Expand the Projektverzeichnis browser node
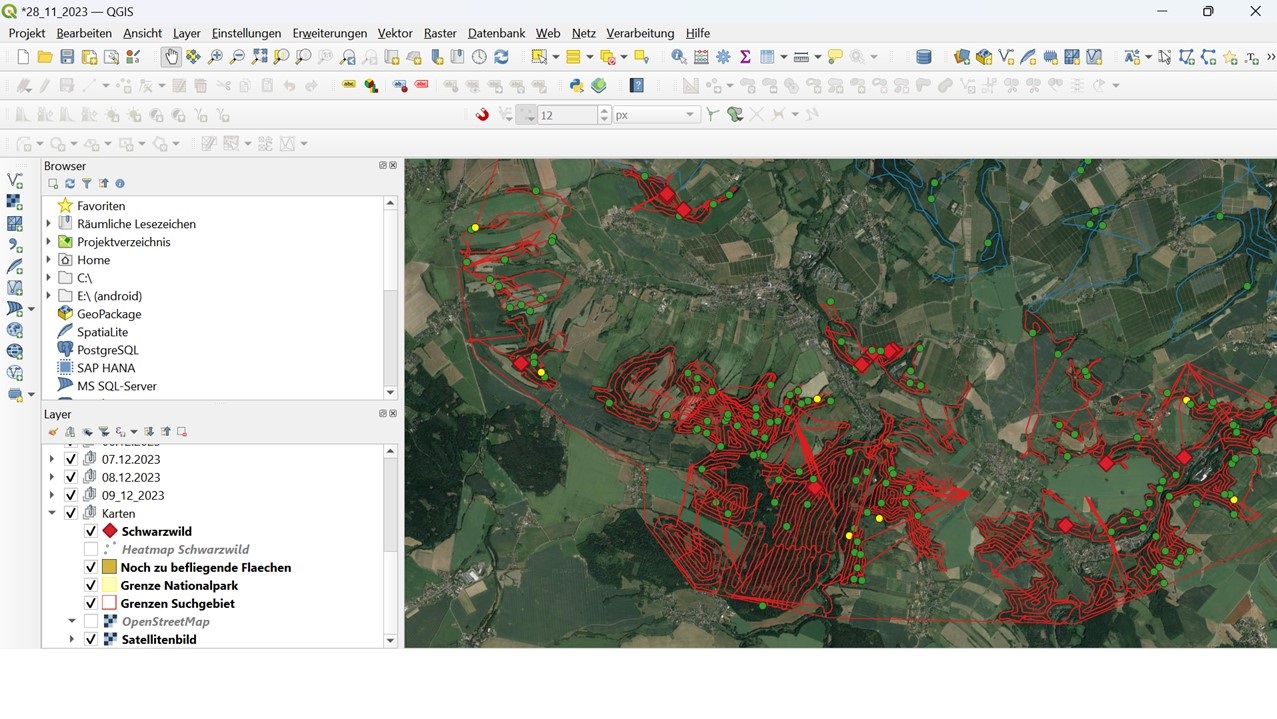 (x=49, y=242)
